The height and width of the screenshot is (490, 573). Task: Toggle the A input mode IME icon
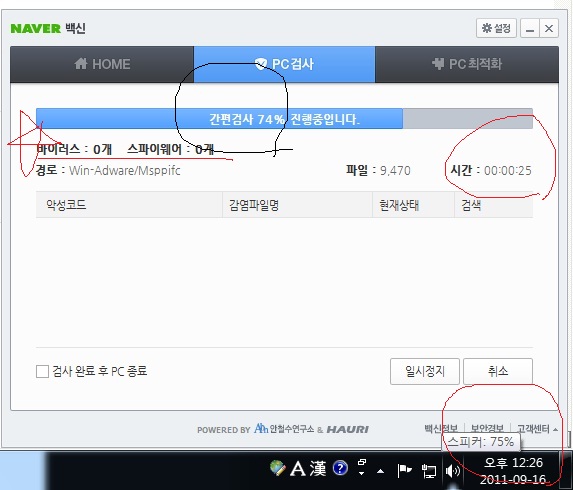click(x=297, y=468)
